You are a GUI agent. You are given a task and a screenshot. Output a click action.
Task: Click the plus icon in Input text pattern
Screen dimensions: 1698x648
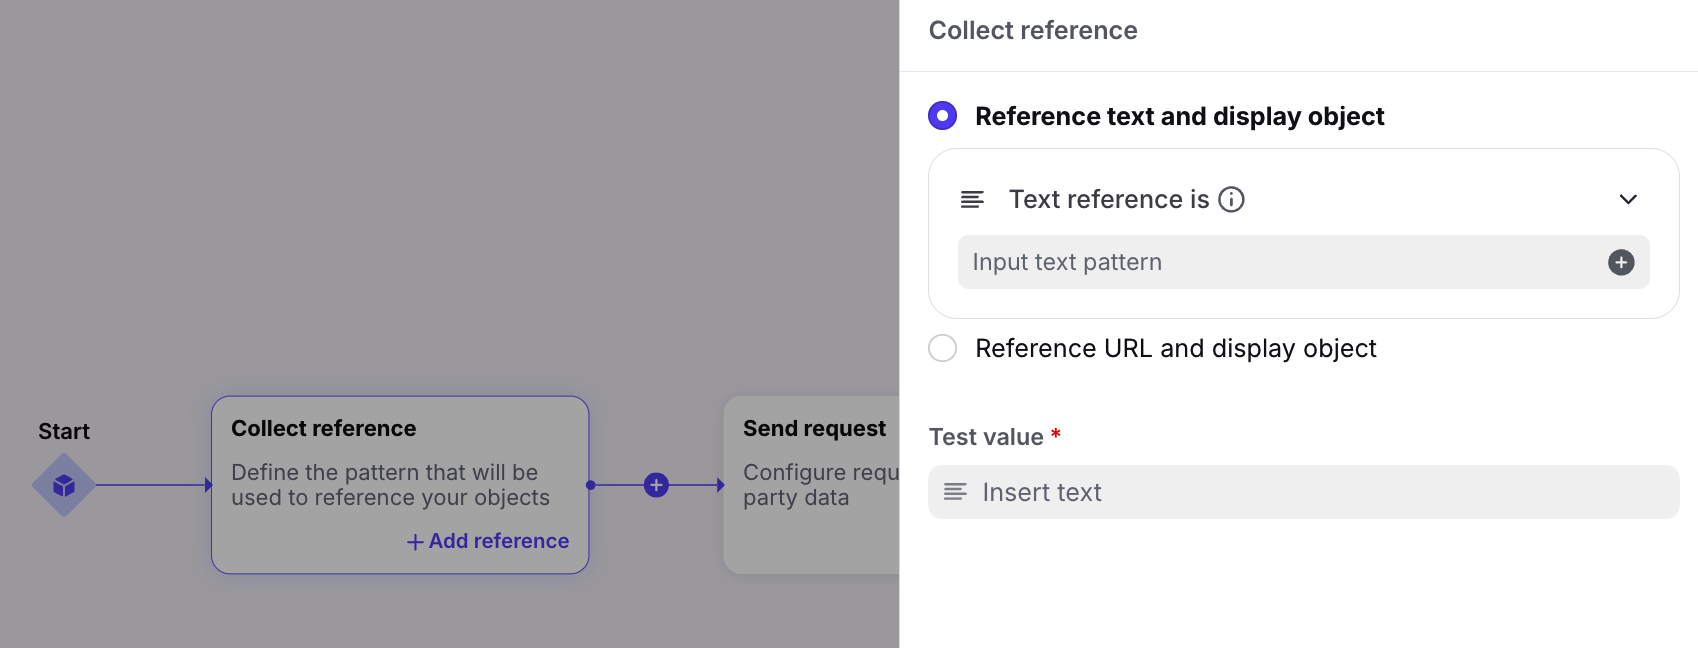1621,262
